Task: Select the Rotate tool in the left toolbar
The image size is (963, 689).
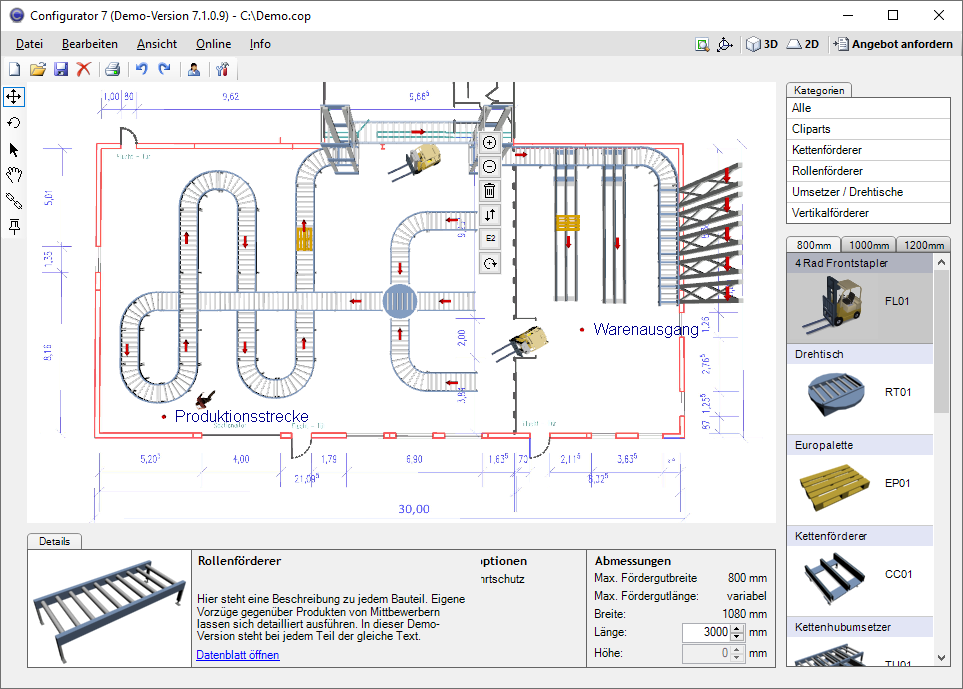Action: 14,123
